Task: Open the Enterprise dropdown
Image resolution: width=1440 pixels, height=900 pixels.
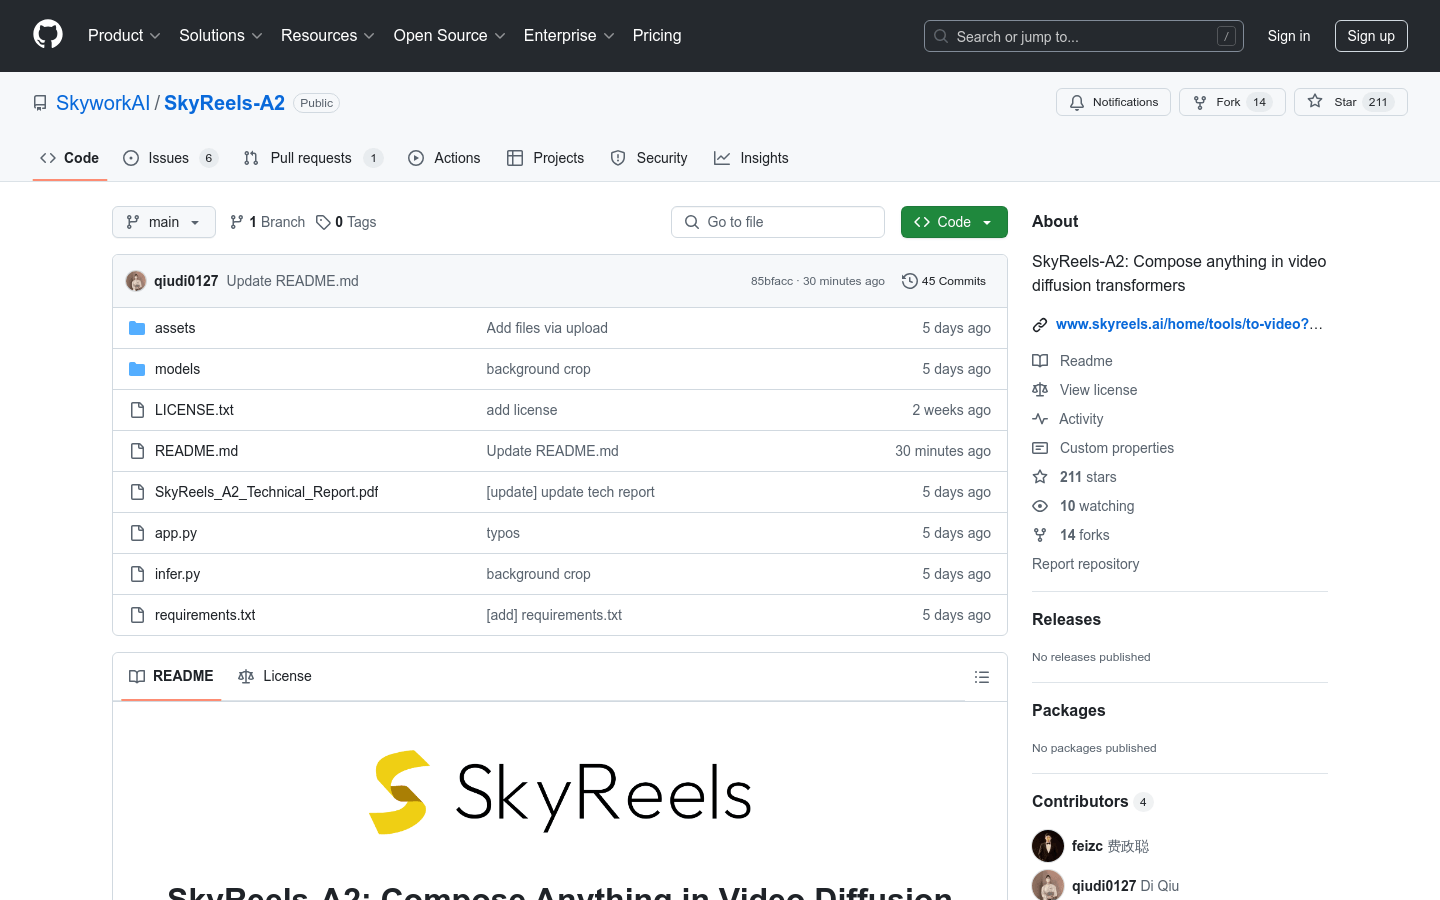Action: (x=569, y=36)
